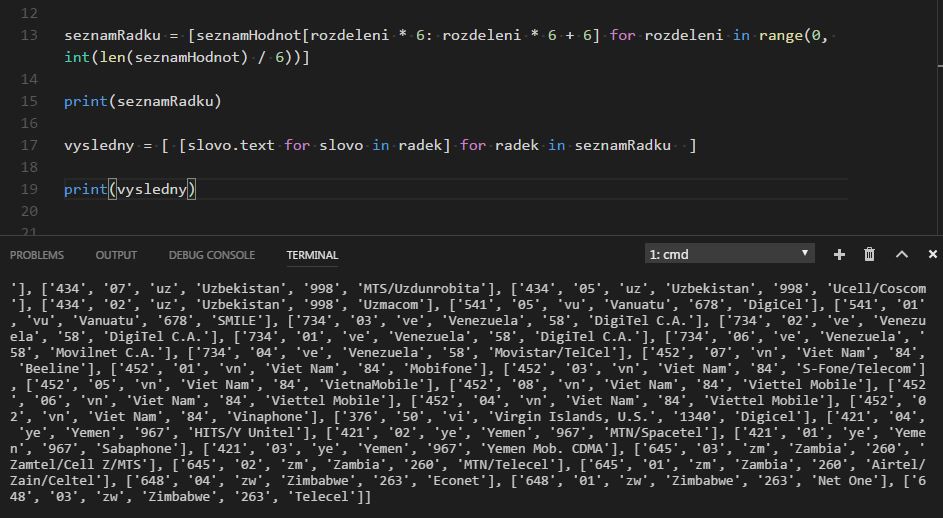
Task: Click line number 17 in the gutter
Action: (29, 145)
